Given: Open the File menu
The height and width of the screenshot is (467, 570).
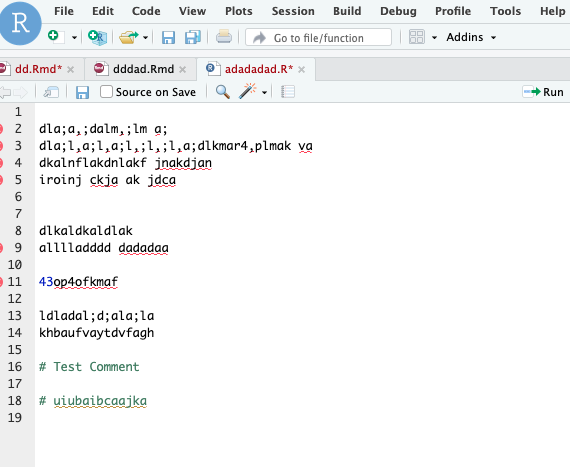Looking at the screenshot, I should tap(64, 11).
